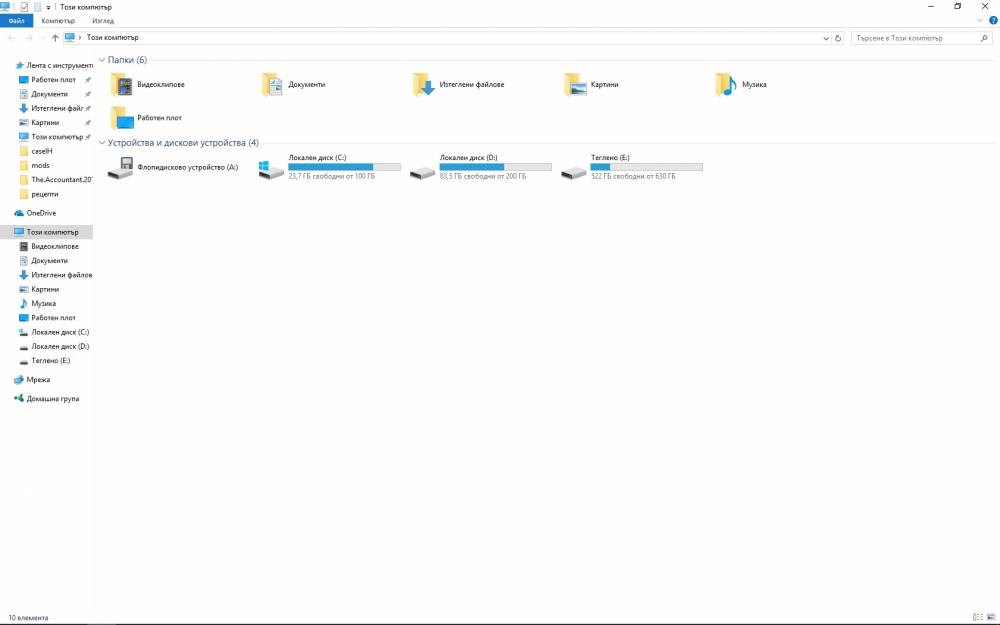1000x625 pixels.
Task: Select Локален диск (D:) in navigation tree
Action: click(x=54, y=346)
